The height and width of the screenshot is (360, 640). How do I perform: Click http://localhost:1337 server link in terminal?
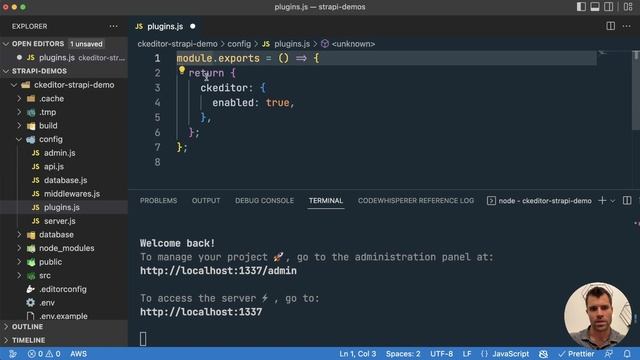pyautogui.click(x=201, y=312)
